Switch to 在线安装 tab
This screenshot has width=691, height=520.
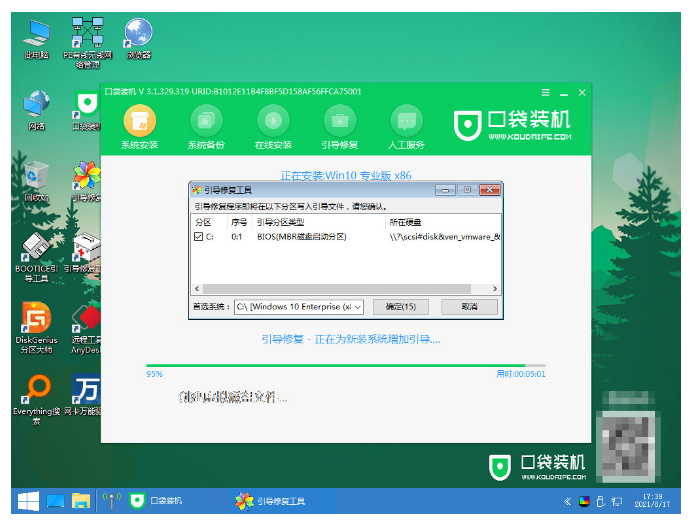click(x=273, y=127)
